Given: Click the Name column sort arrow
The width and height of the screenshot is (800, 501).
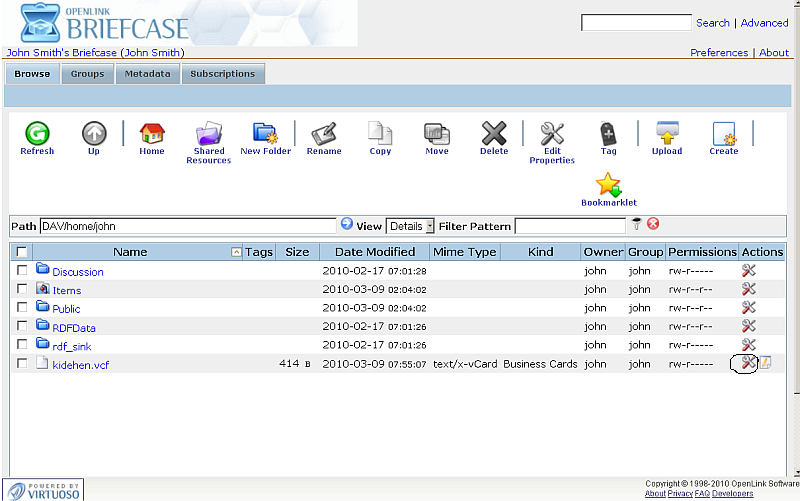Looking at the screenshot, I should 236,252.
